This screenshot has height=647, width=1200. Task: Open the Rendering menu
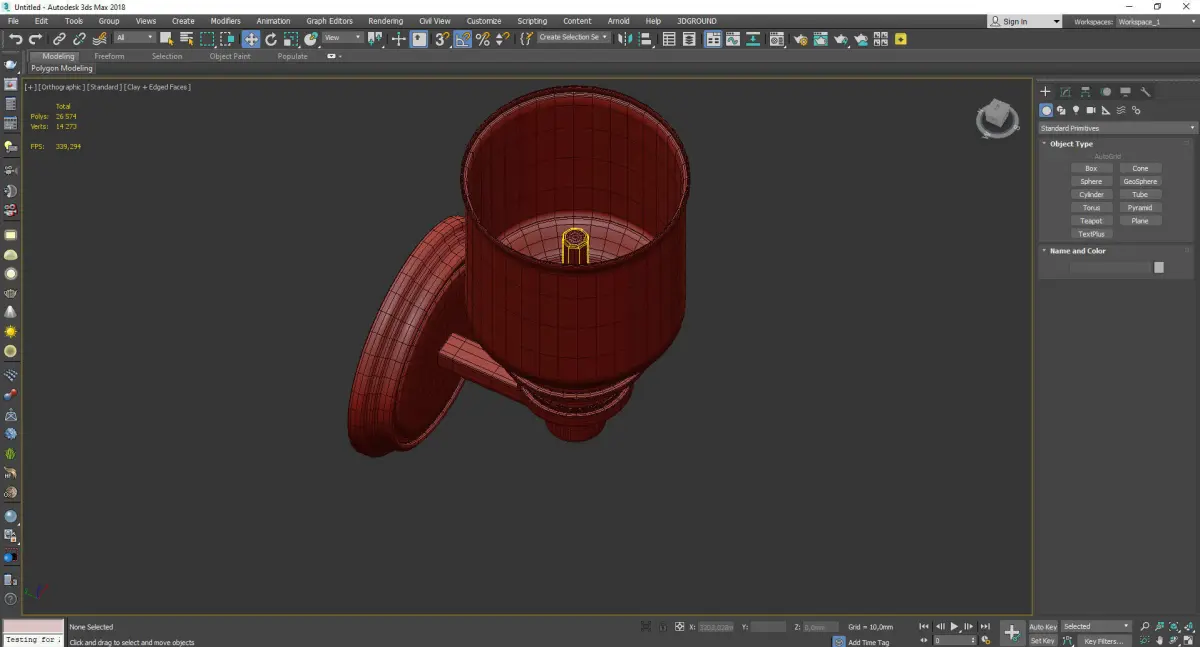pyautogui.click(x=385, y=21)
